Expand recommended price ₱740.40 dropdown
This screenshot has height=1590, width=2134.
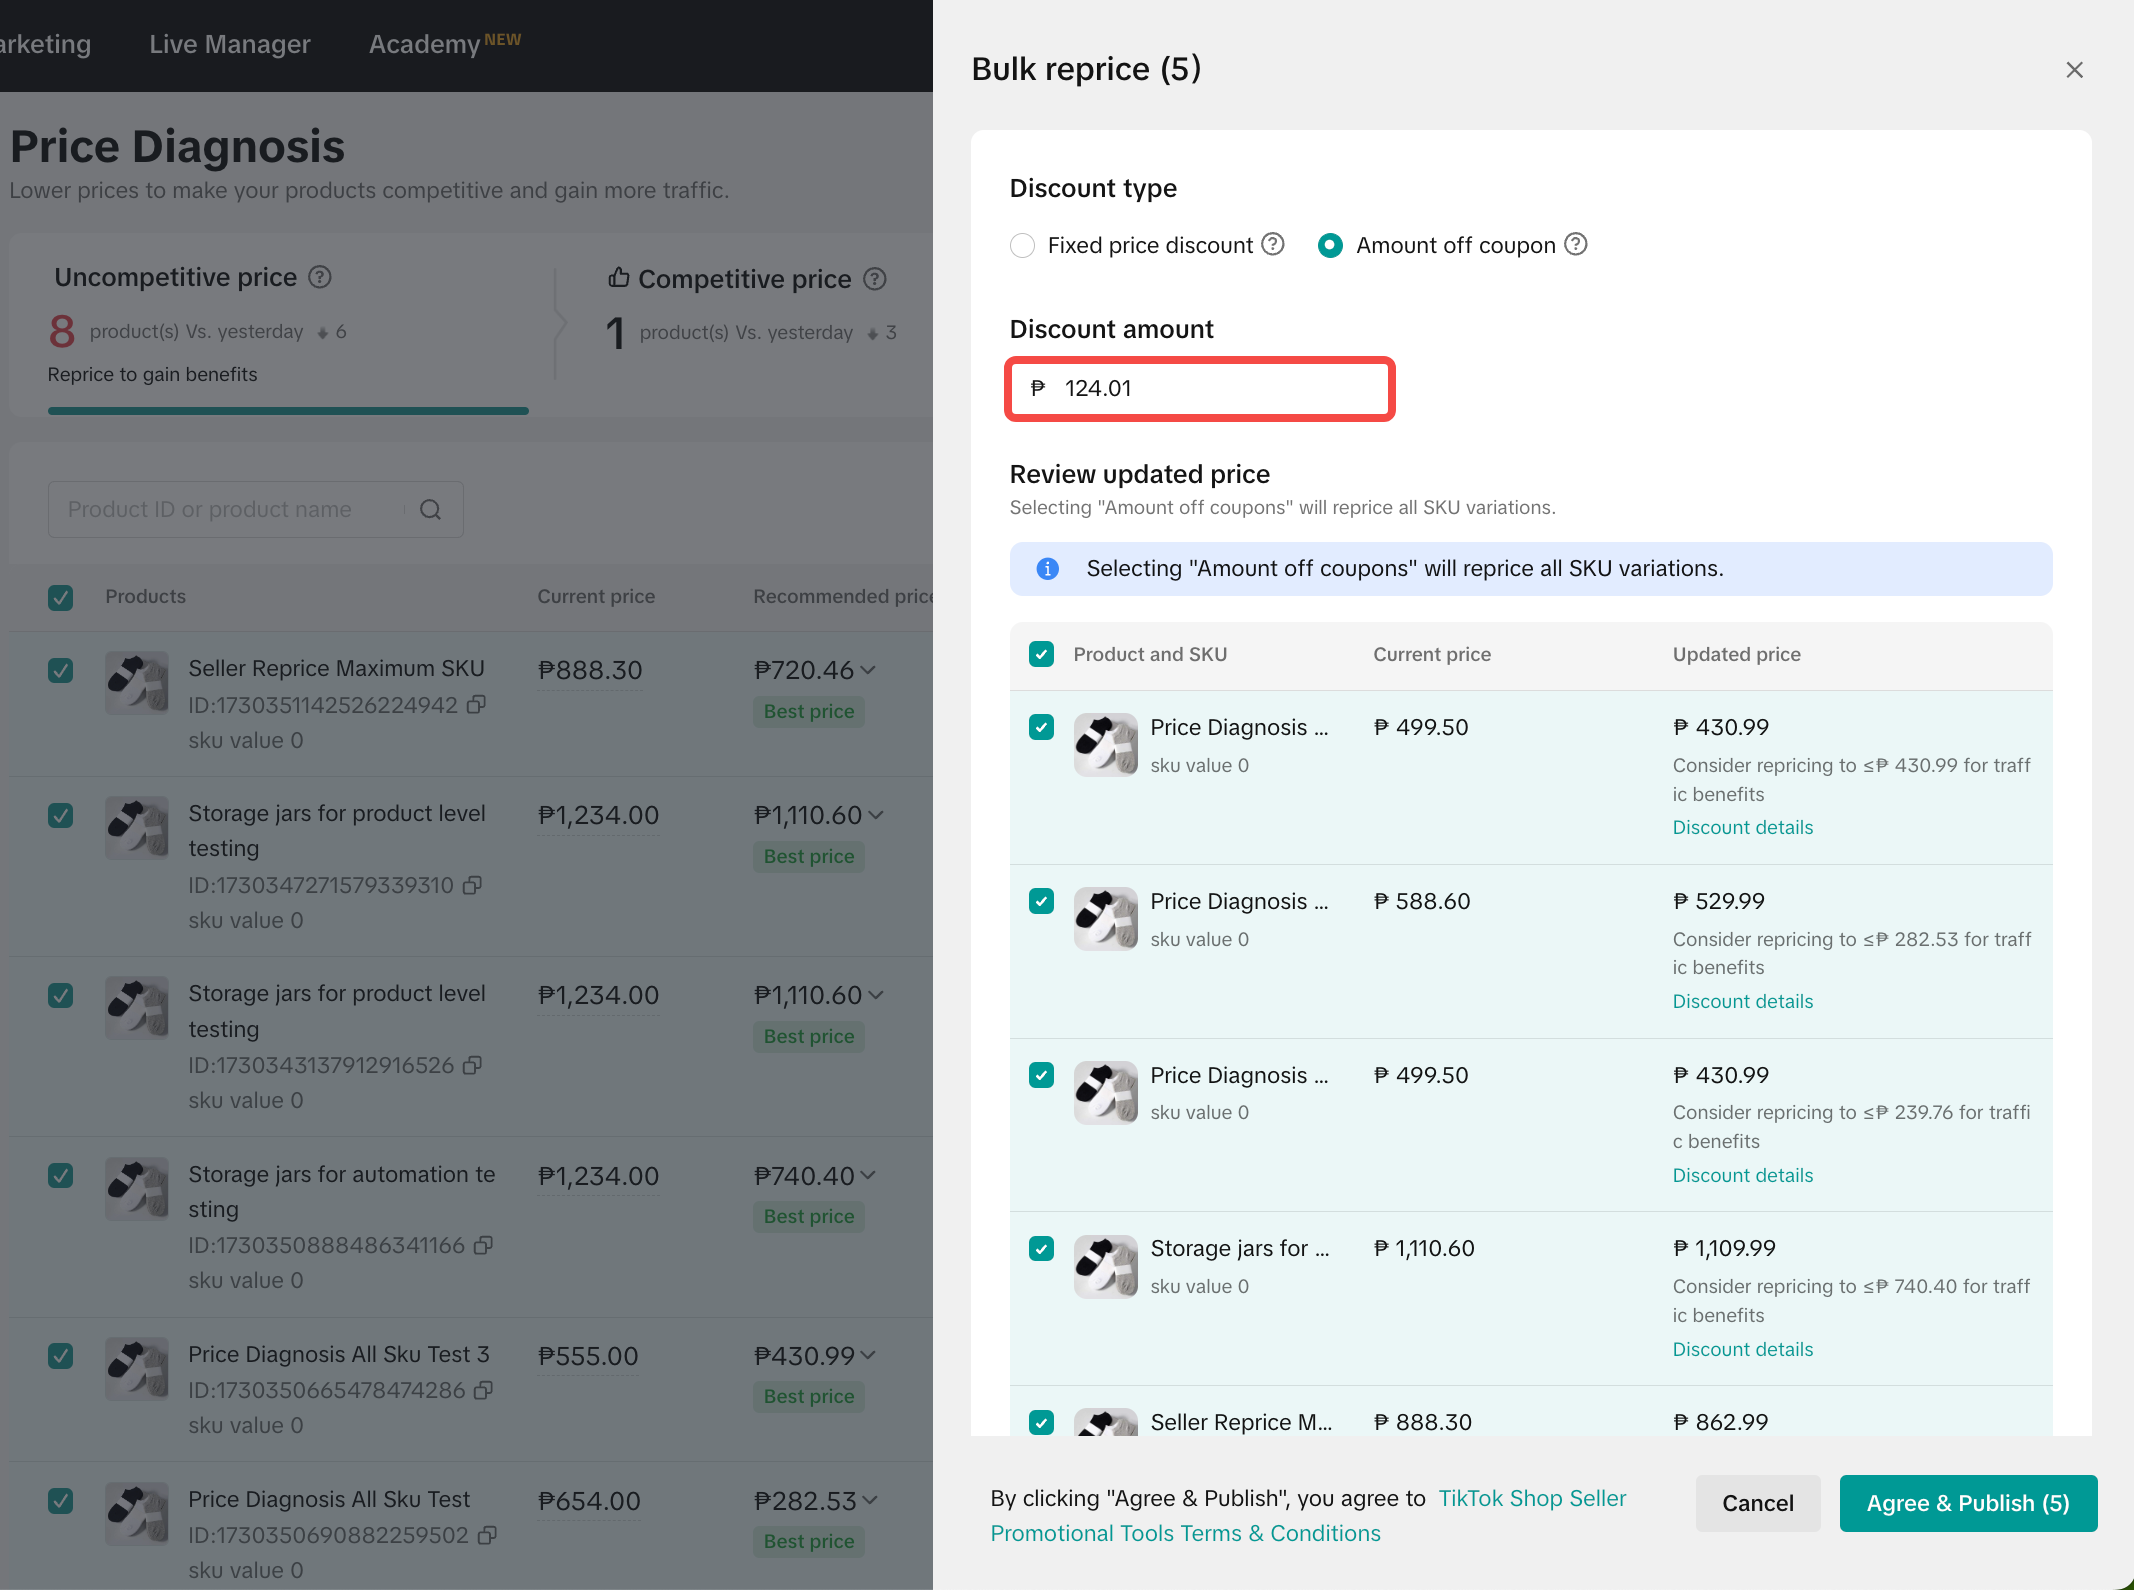pyautogui.click(x=868, y=1176)
